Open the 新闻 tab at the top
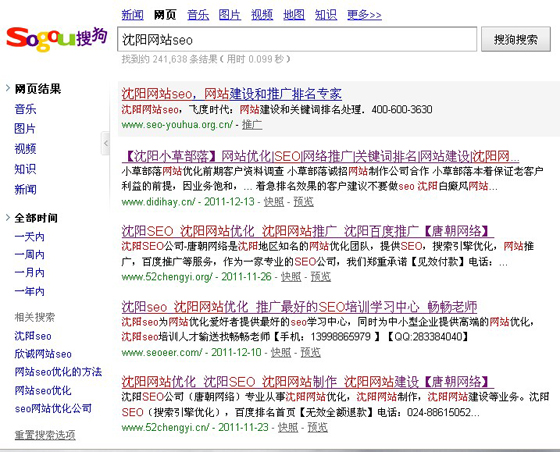560x452 pixels. coord(132,15)
